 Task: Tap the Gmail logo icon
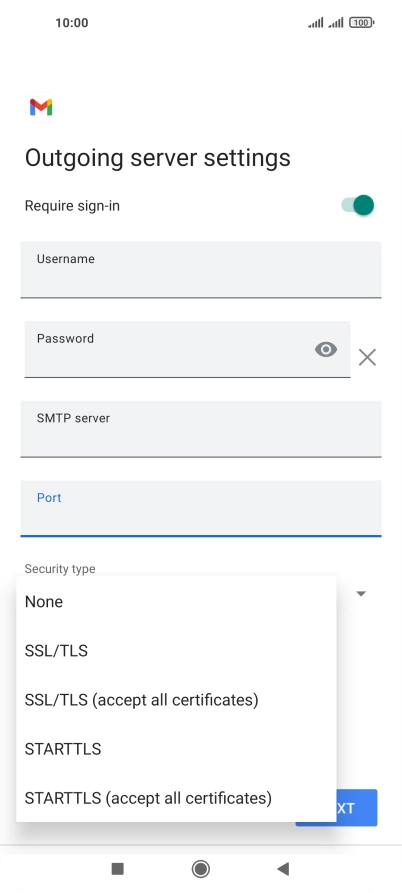pyautogui.click(x=41, y=107)
